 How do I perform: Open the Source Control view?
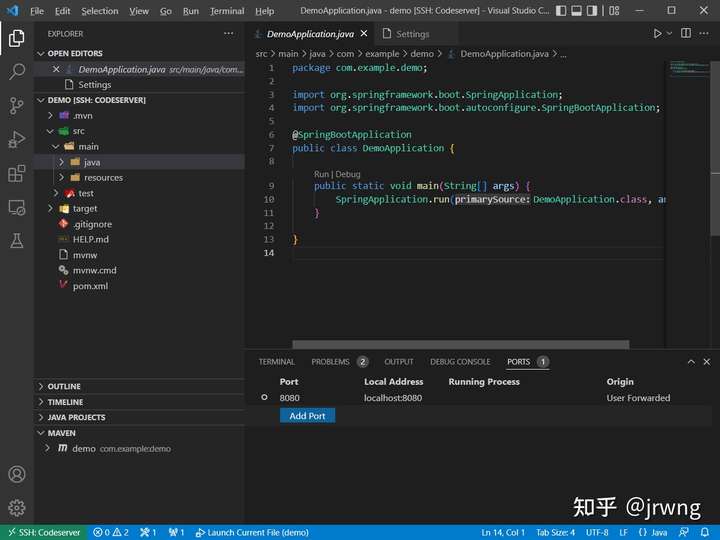click(x=17, y=106)
